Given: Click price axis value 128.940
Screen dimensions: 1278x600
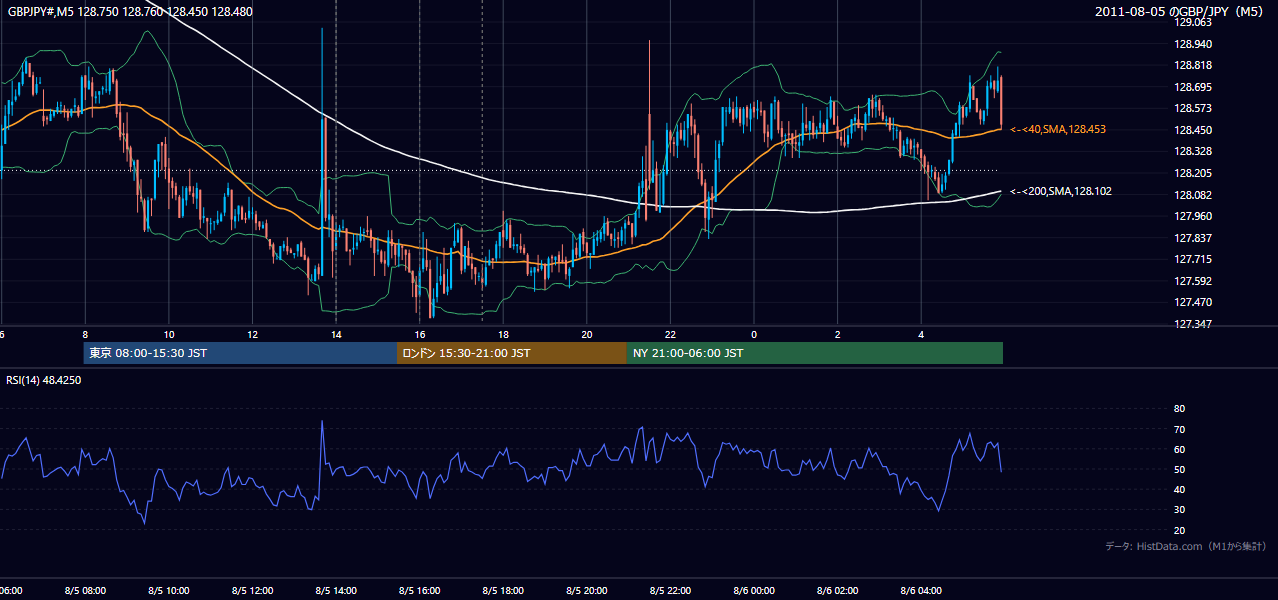Looking at the screenshot, I should (1193, 44).
